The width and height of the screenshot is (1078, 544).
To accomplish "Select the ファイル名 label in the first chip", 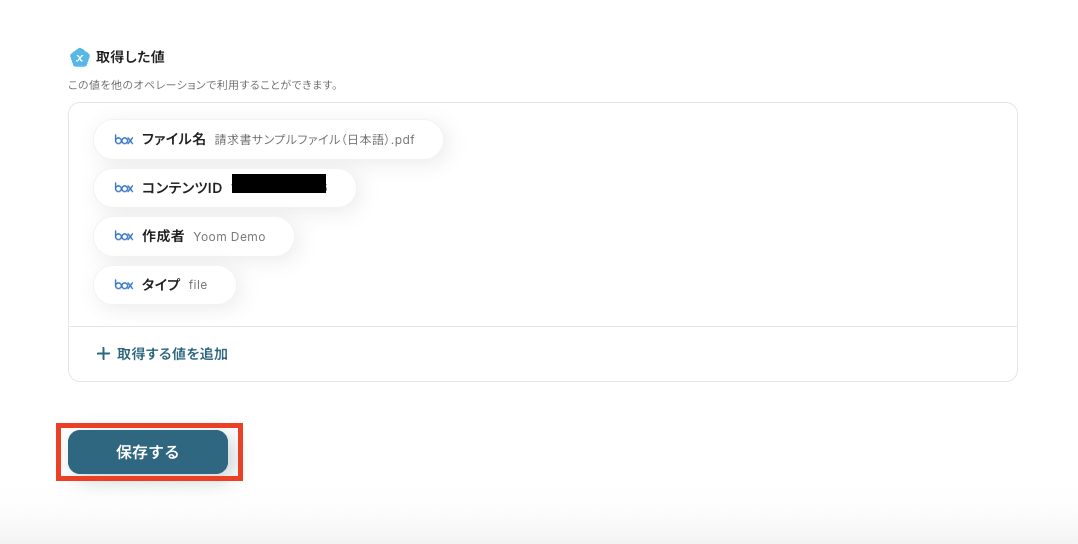I will (173, 140).
